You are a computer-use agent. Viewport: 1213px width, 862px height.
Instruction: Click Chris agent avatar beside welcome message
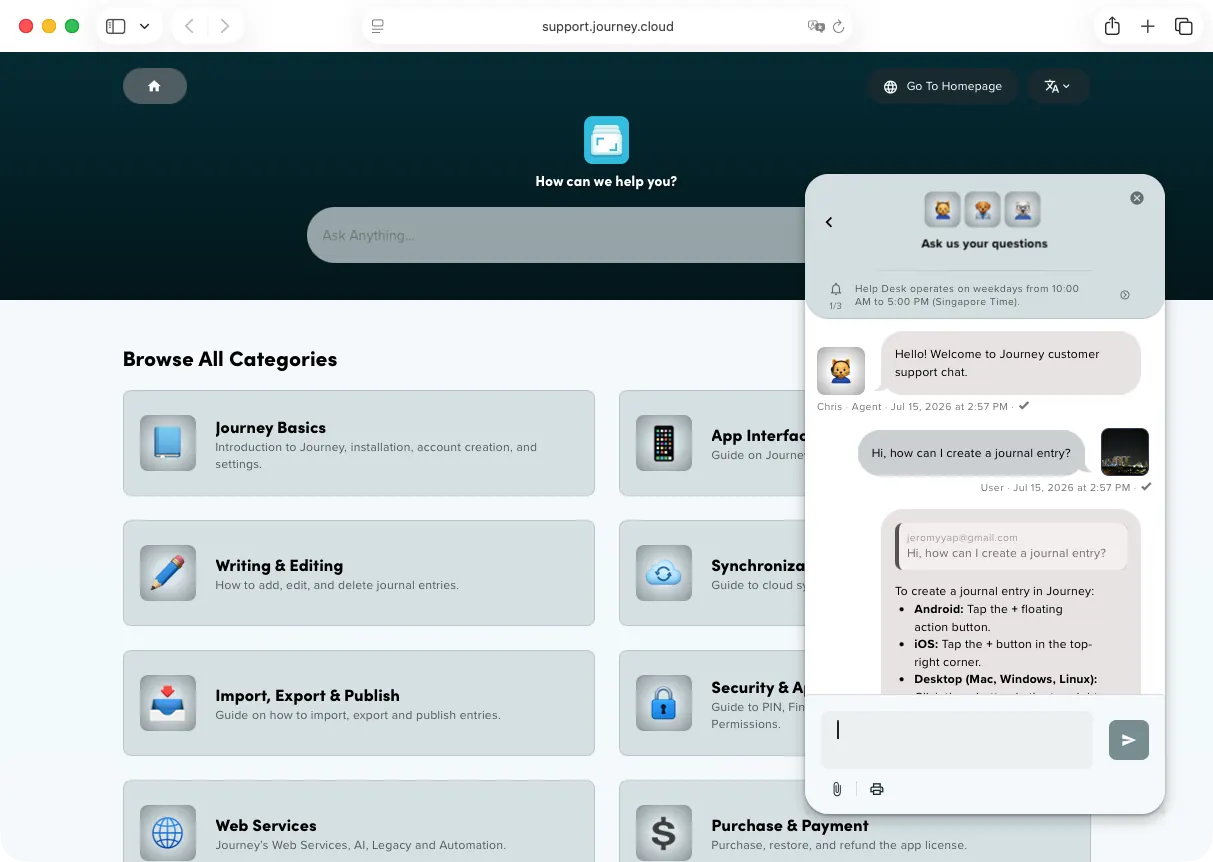tap(841, 371)
